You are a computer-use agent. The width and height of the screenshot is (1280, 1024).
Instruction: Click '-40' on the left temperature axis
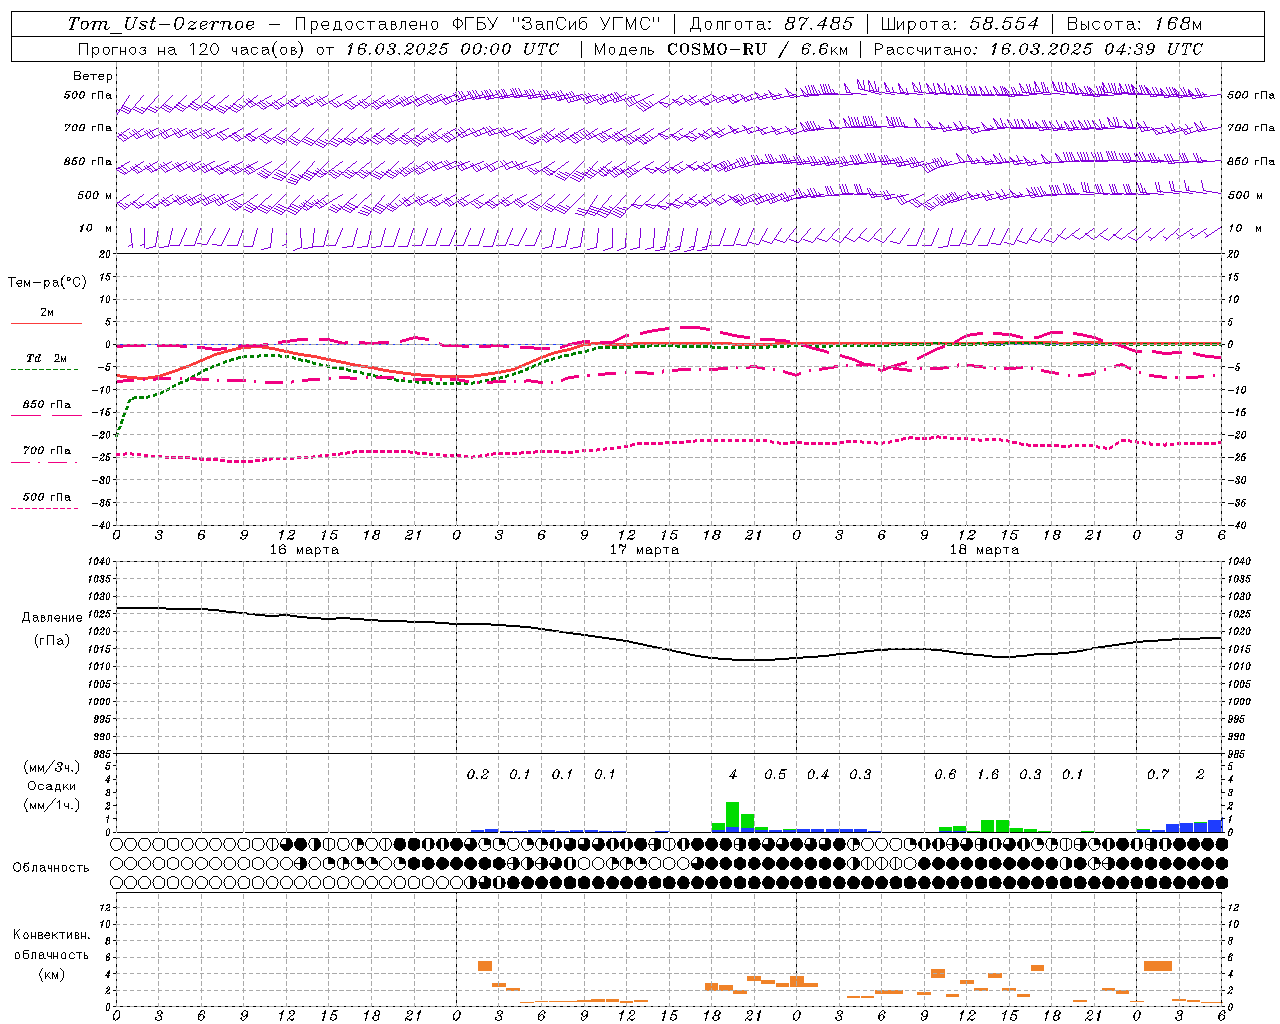pos(102,525)
